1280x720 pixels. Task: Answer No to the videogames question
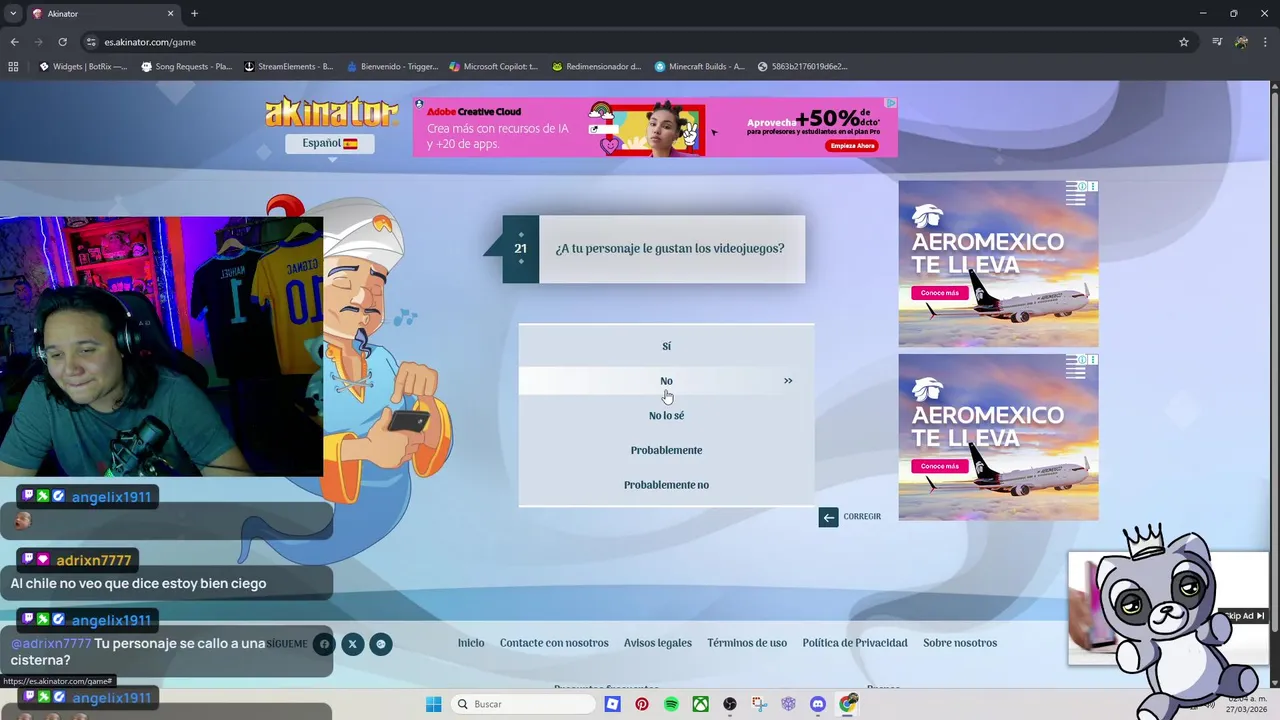[x=666, y=381]
